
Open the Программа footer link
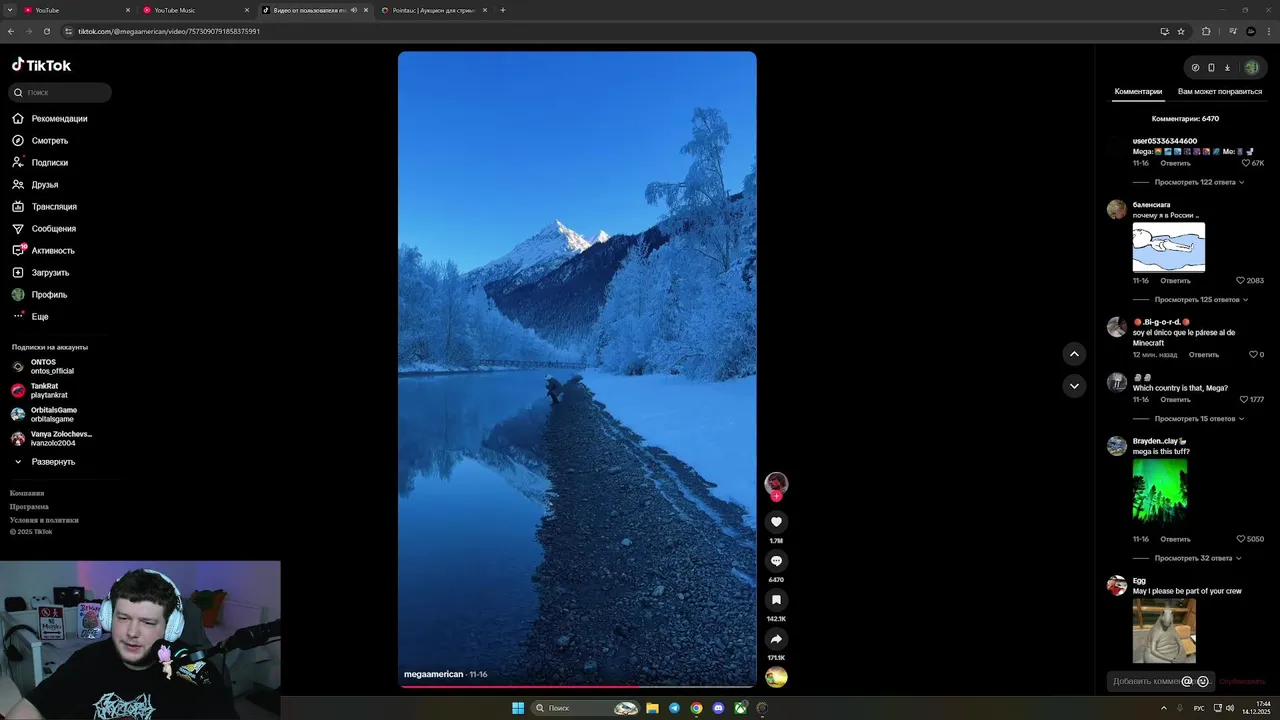tap(29, 506)
